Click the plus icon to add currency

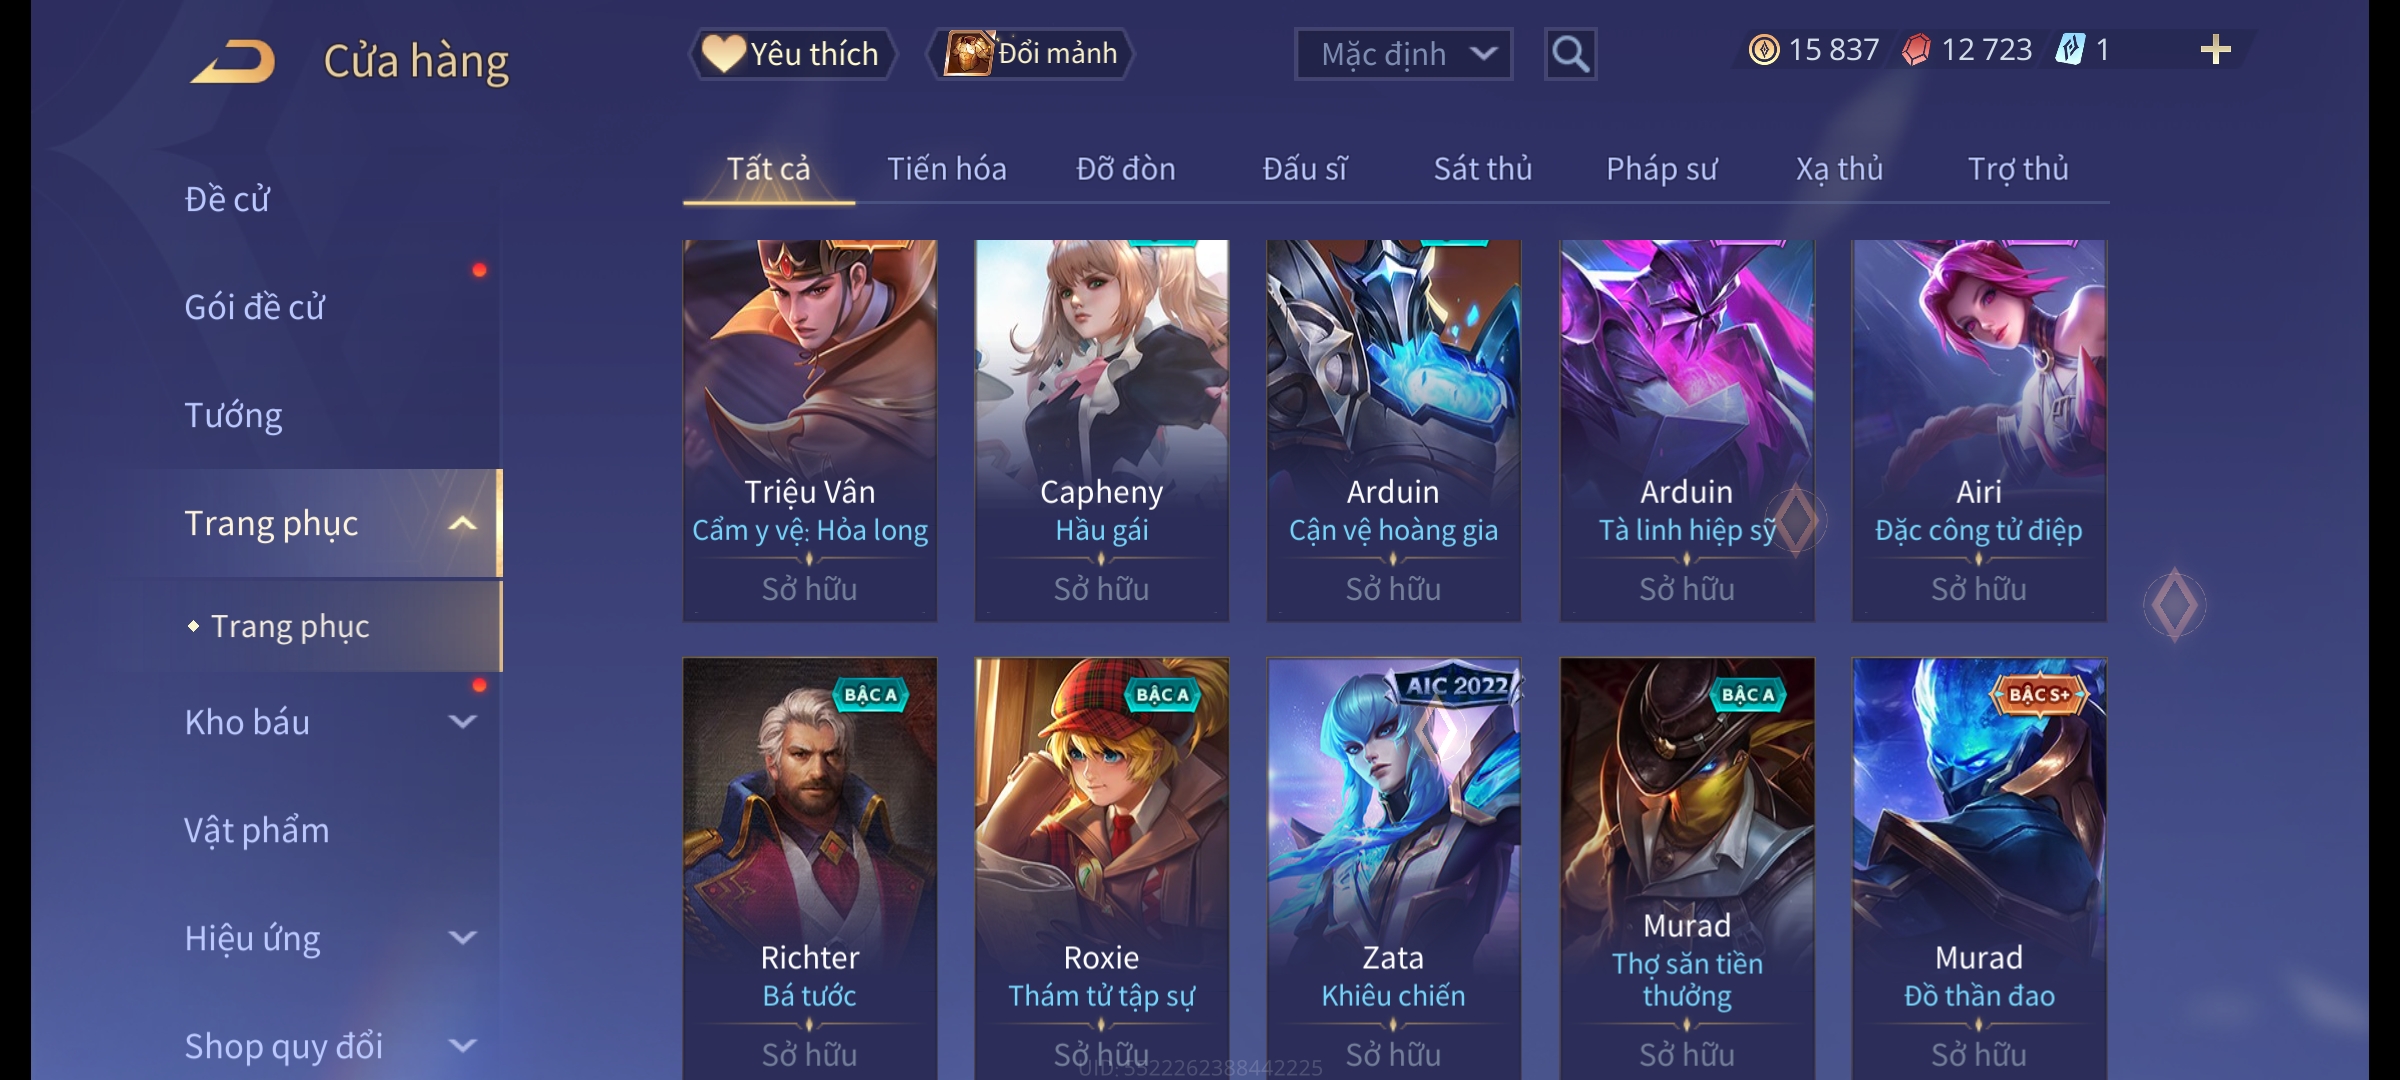2215,49
